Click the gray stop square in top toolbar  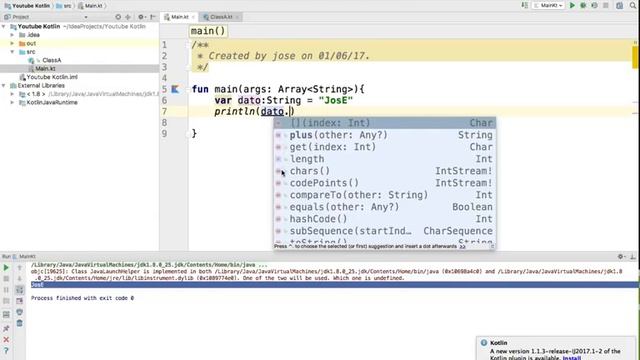coord(606,5)
